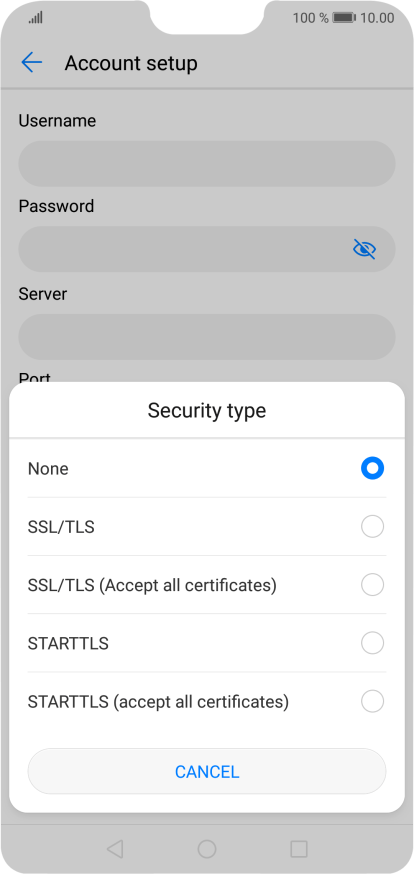Image resolution: width=414 pixels, height=874 pixels.
Task: Tap the Account setup title
Action: tap(131, 64)
